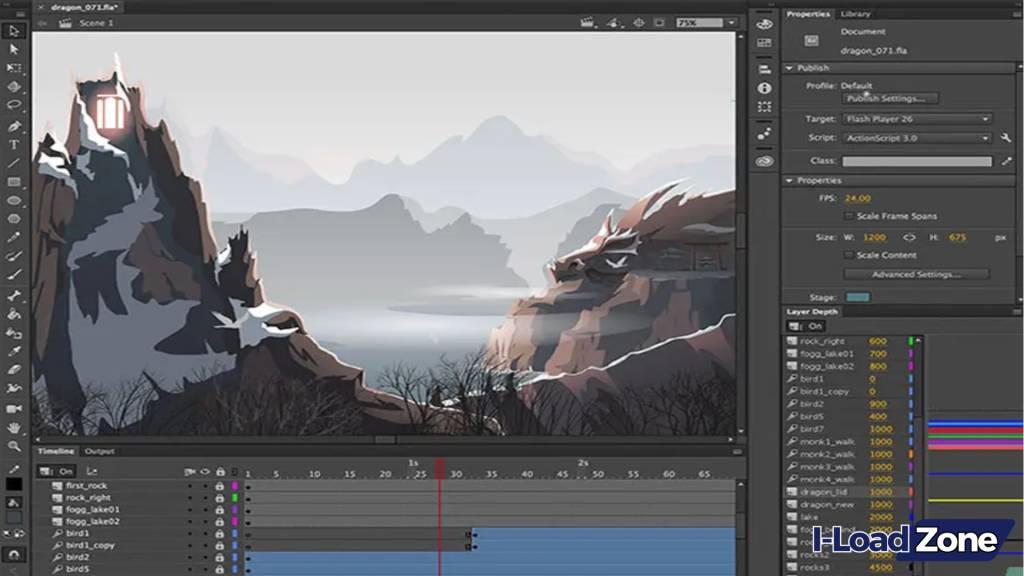This screenshot has height=576, width=1024.
Task: Open the Target dropdown showing Flash Player 26
Action: pos(917,118)
